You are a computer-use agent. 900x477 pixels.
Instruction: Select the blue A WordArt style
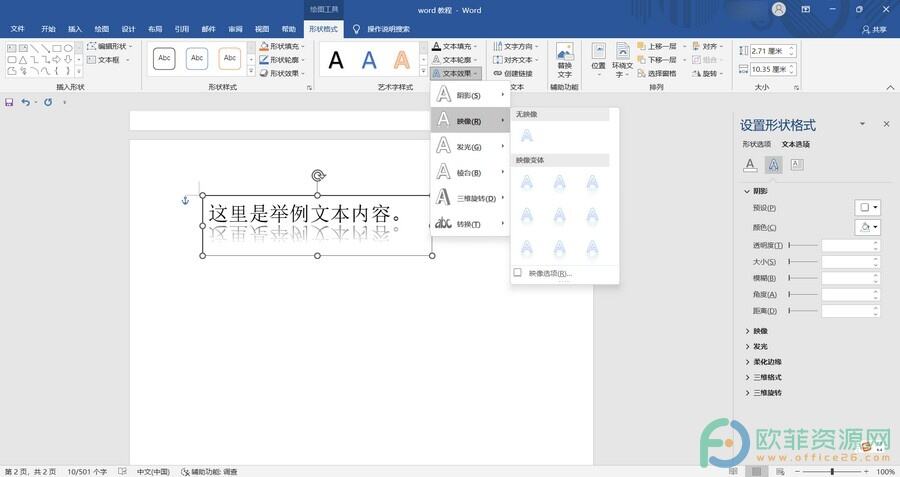(369, 60)
